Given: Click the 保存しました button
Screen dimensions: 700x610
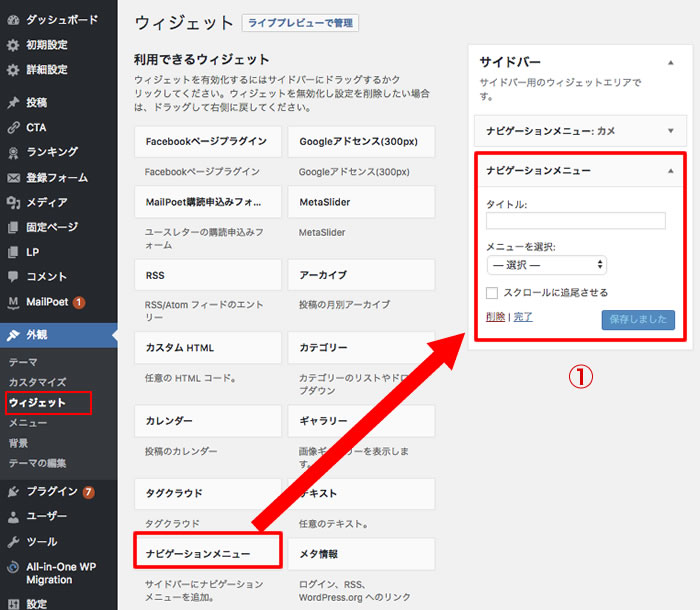Looking at the screenshot, I should [x=638, y=320].
